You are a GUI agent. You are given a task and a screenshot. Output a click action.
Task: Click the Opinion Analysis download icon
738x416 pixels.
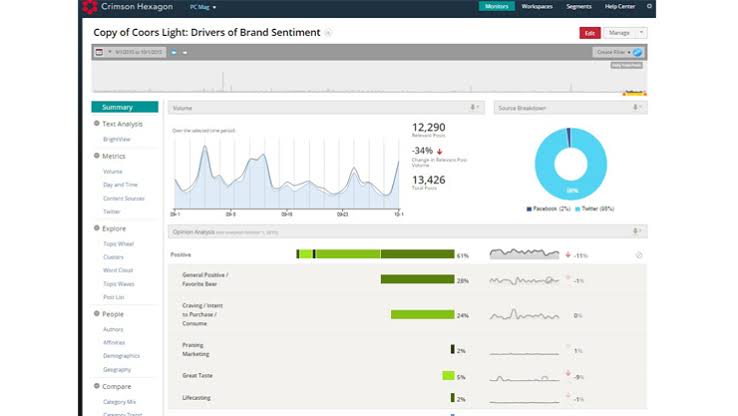coord(636,231)
